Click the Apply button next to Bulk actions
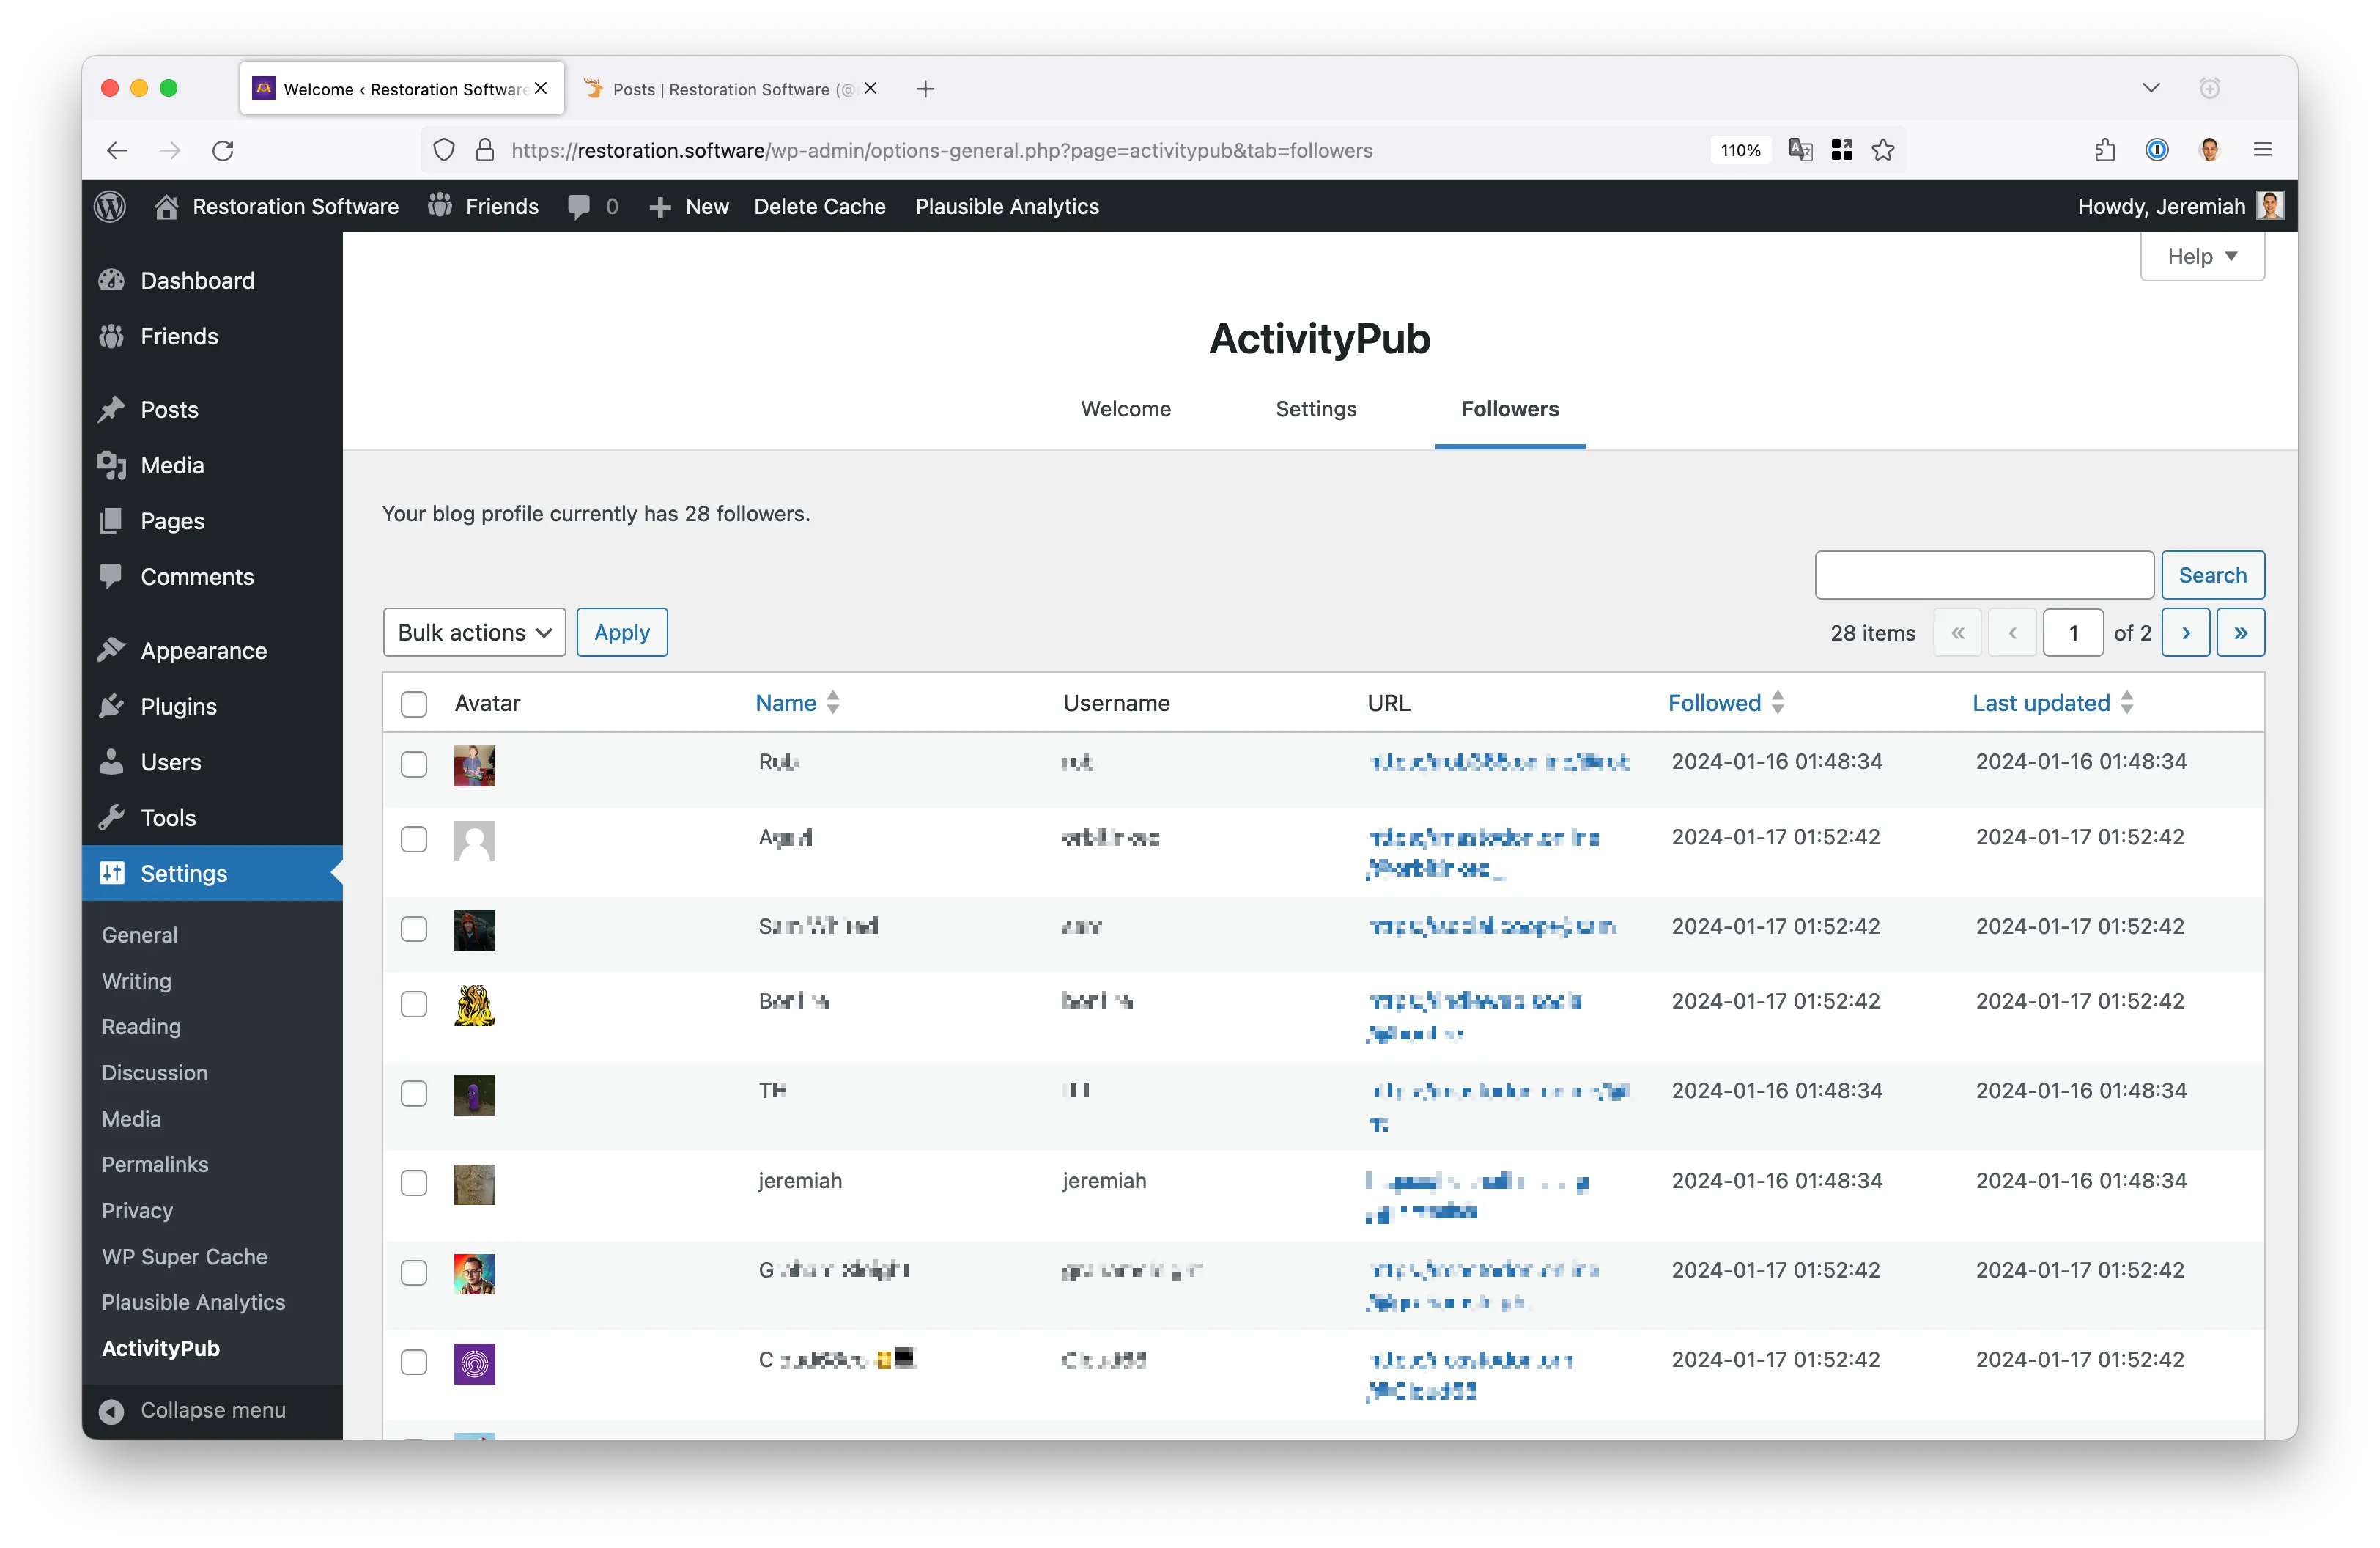This screenshot has height=1548, width=2380. coord(621,632)
